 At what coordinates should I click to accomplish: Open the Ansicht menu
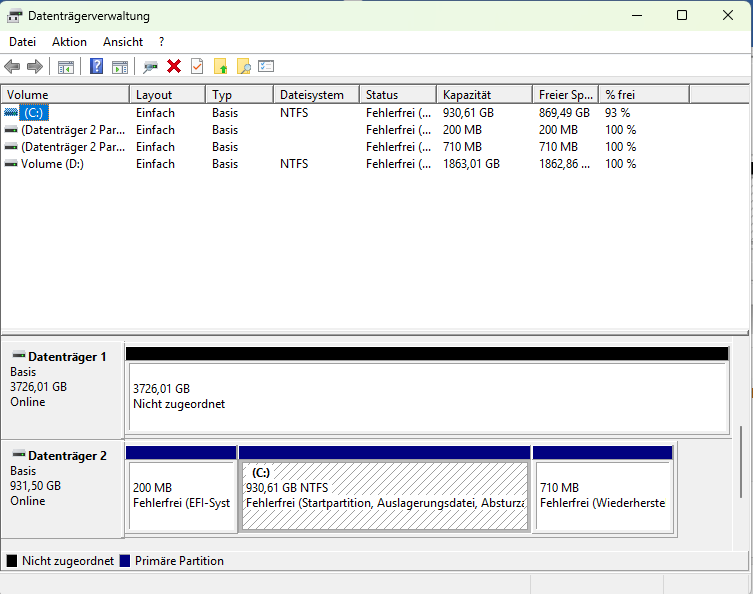point(123,42)
